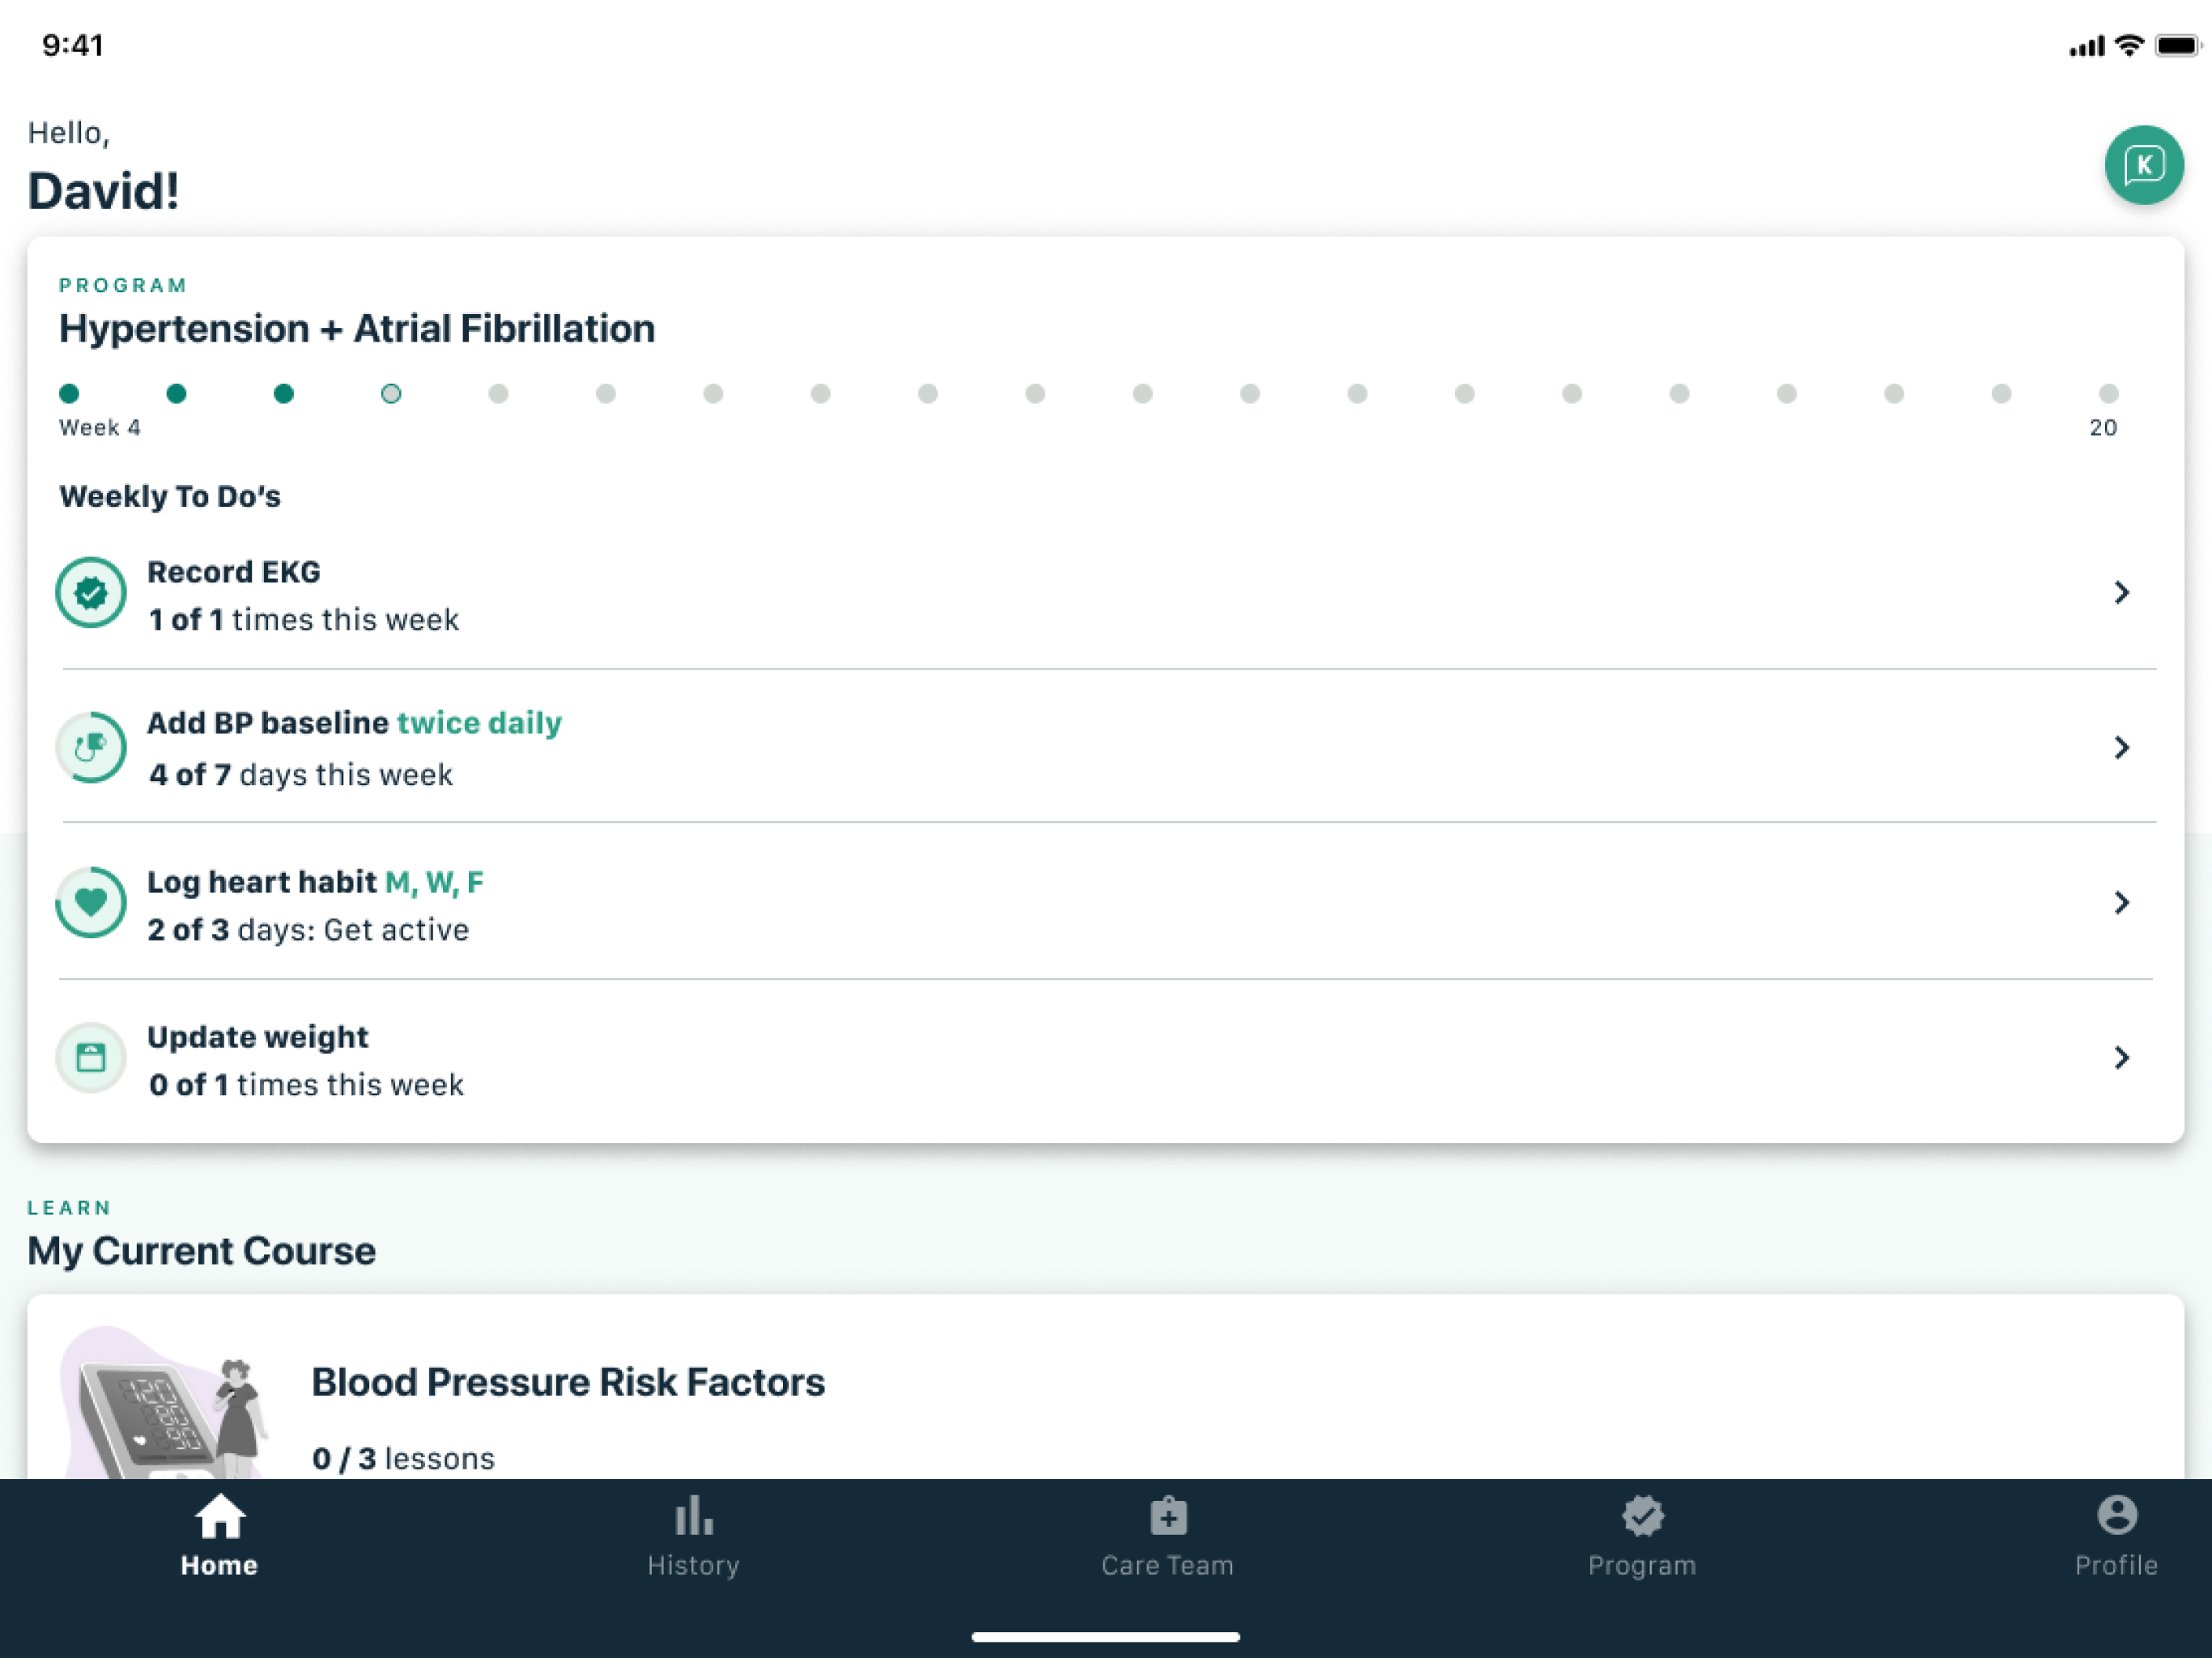Select the current Week 4 hollow dot

point(391,393)
